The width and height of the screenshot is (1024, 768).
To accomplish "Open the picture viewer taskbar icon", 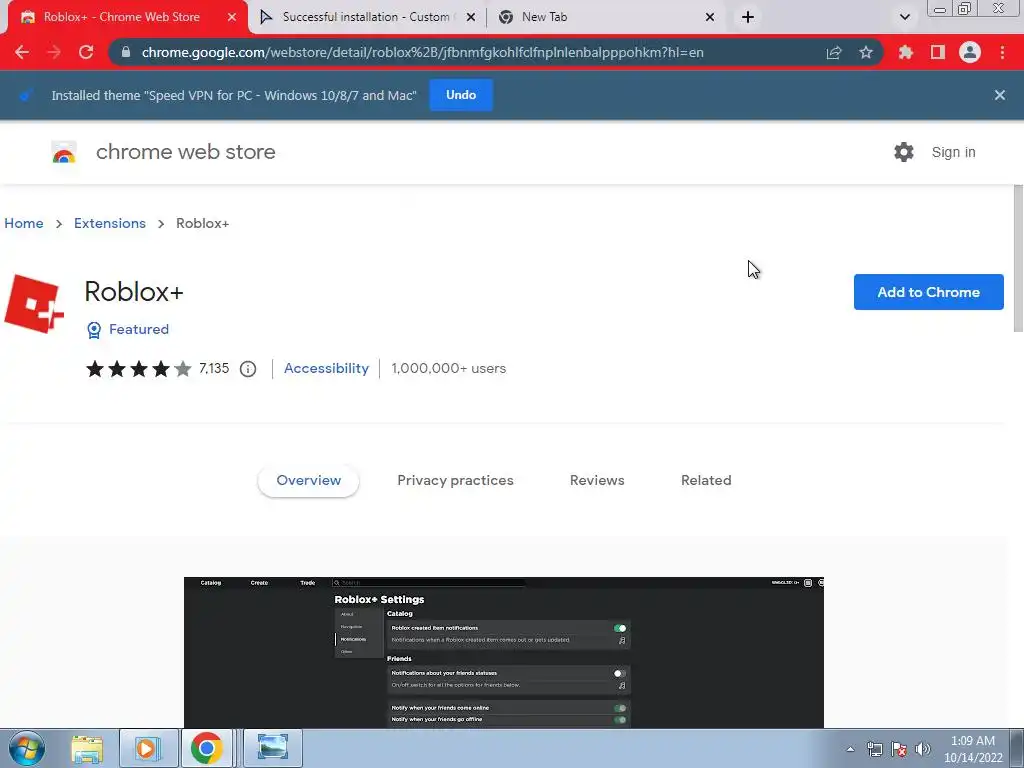I will point(272,748).
